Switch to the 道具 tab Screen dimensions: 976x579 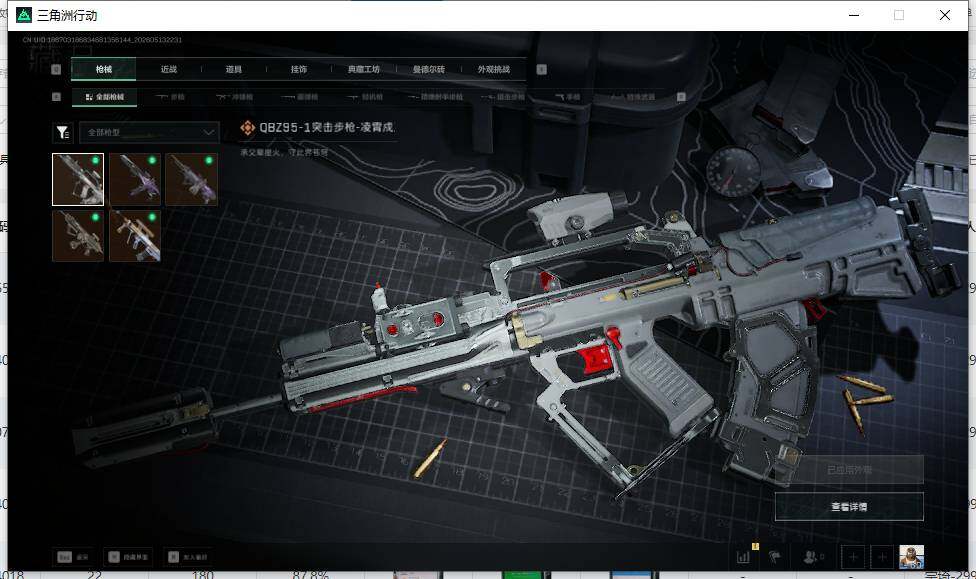tap(233, 69)
